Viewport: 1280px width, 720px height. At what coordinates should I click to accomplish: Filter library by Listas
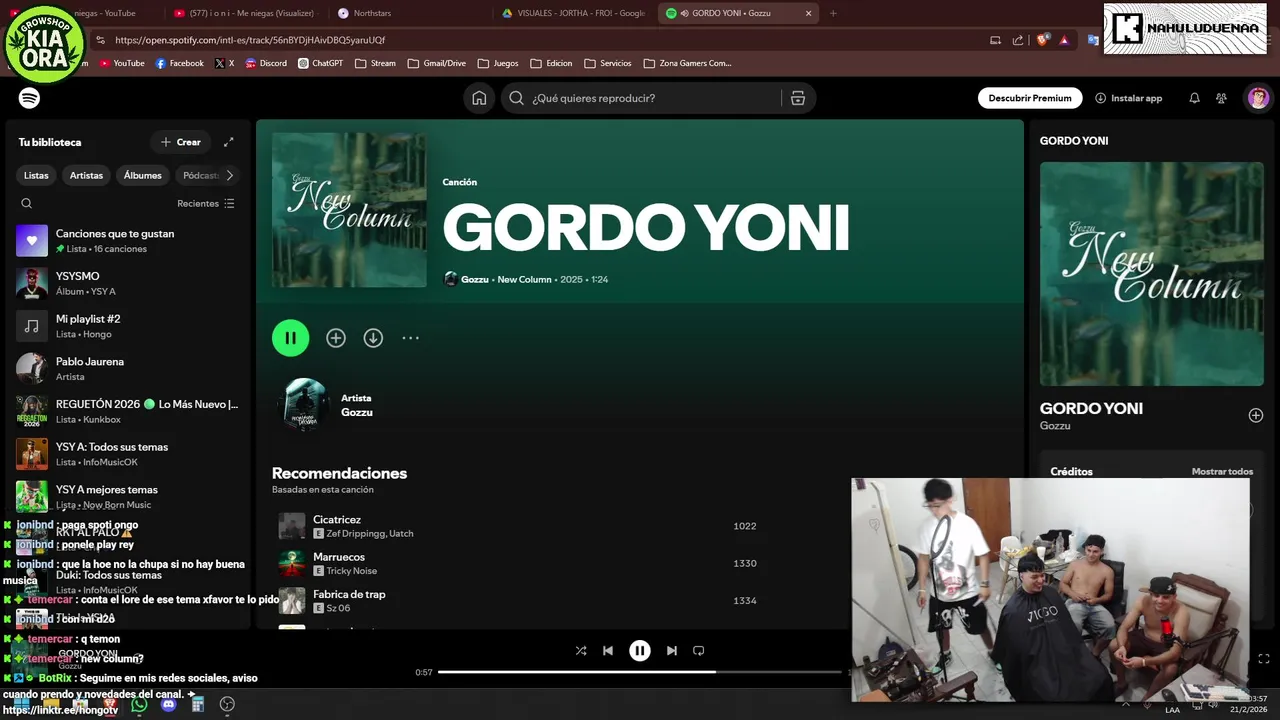point(36,175)
